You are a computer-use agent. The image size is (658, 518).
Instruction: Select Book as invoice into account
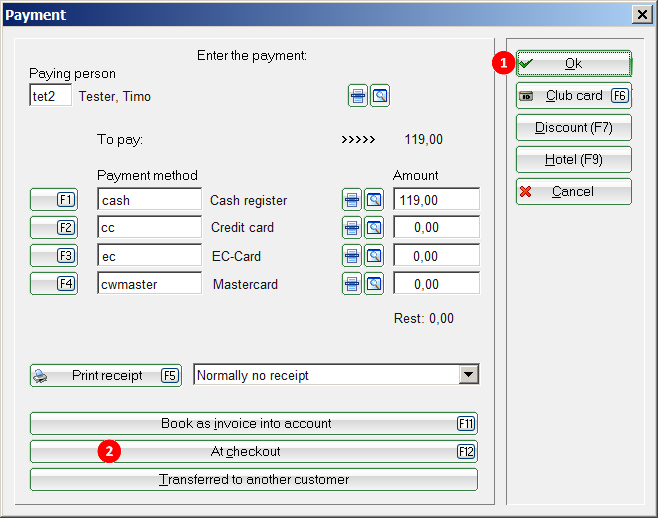pyautogui.click(x=253, y=424)
